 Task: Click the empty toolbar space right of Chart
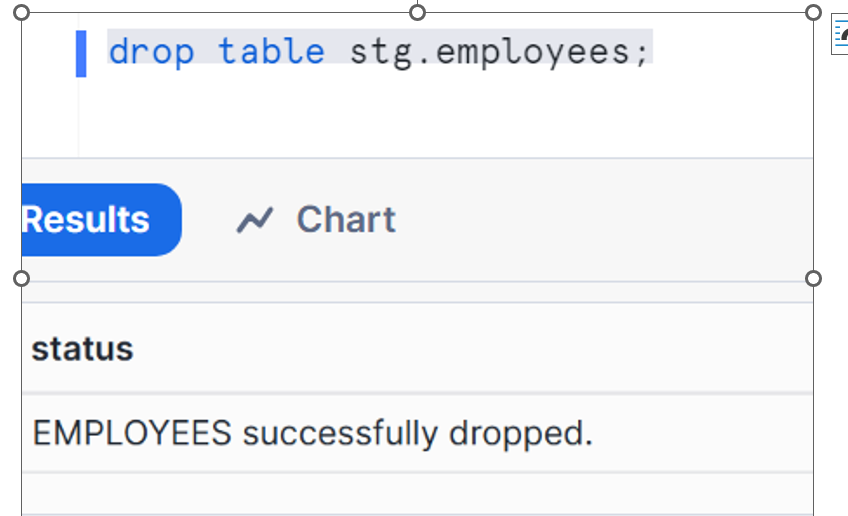(x=600, y=220)
